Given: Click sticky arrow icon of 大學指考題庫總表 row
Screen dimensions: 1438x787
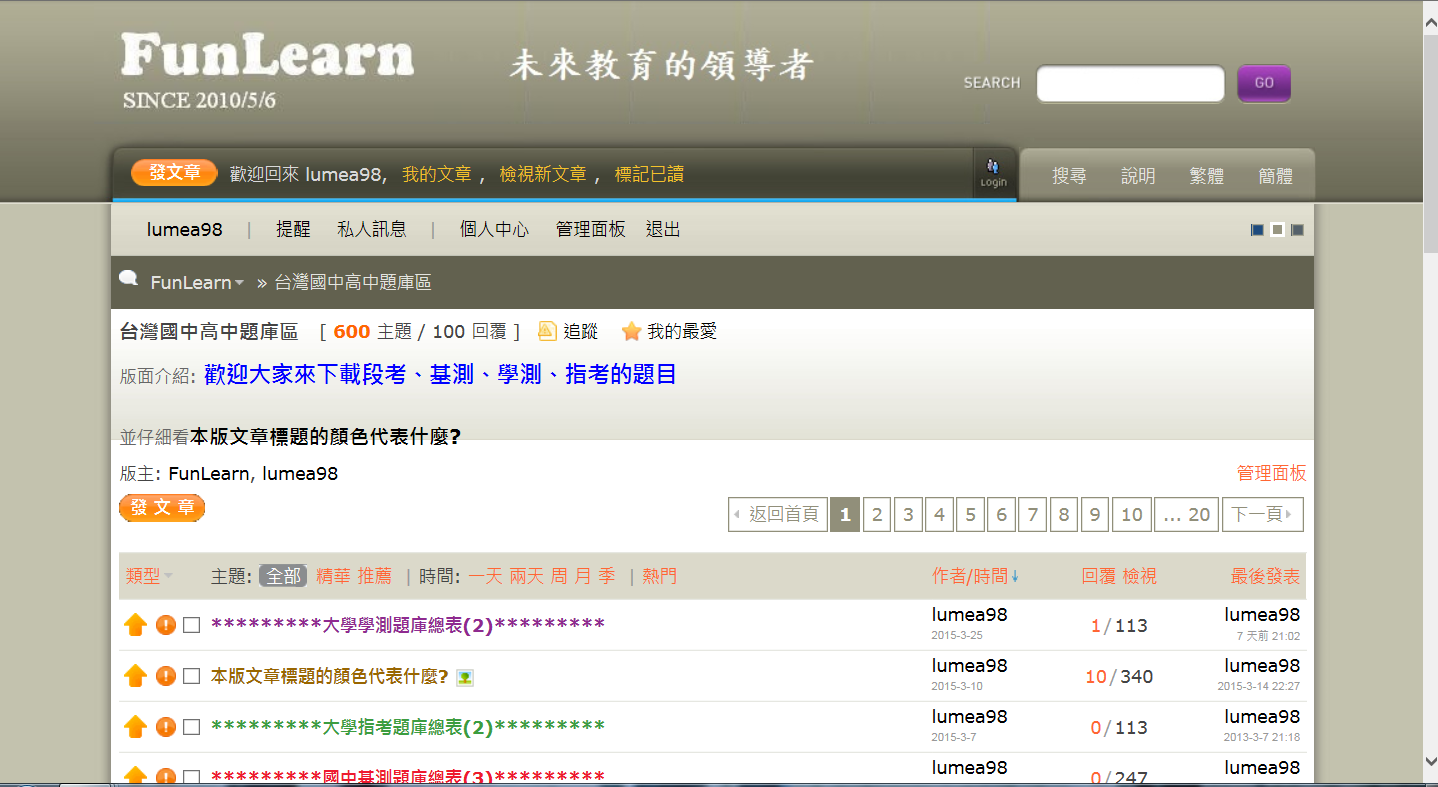Looking at the screenshot, I should pos(135,727).
